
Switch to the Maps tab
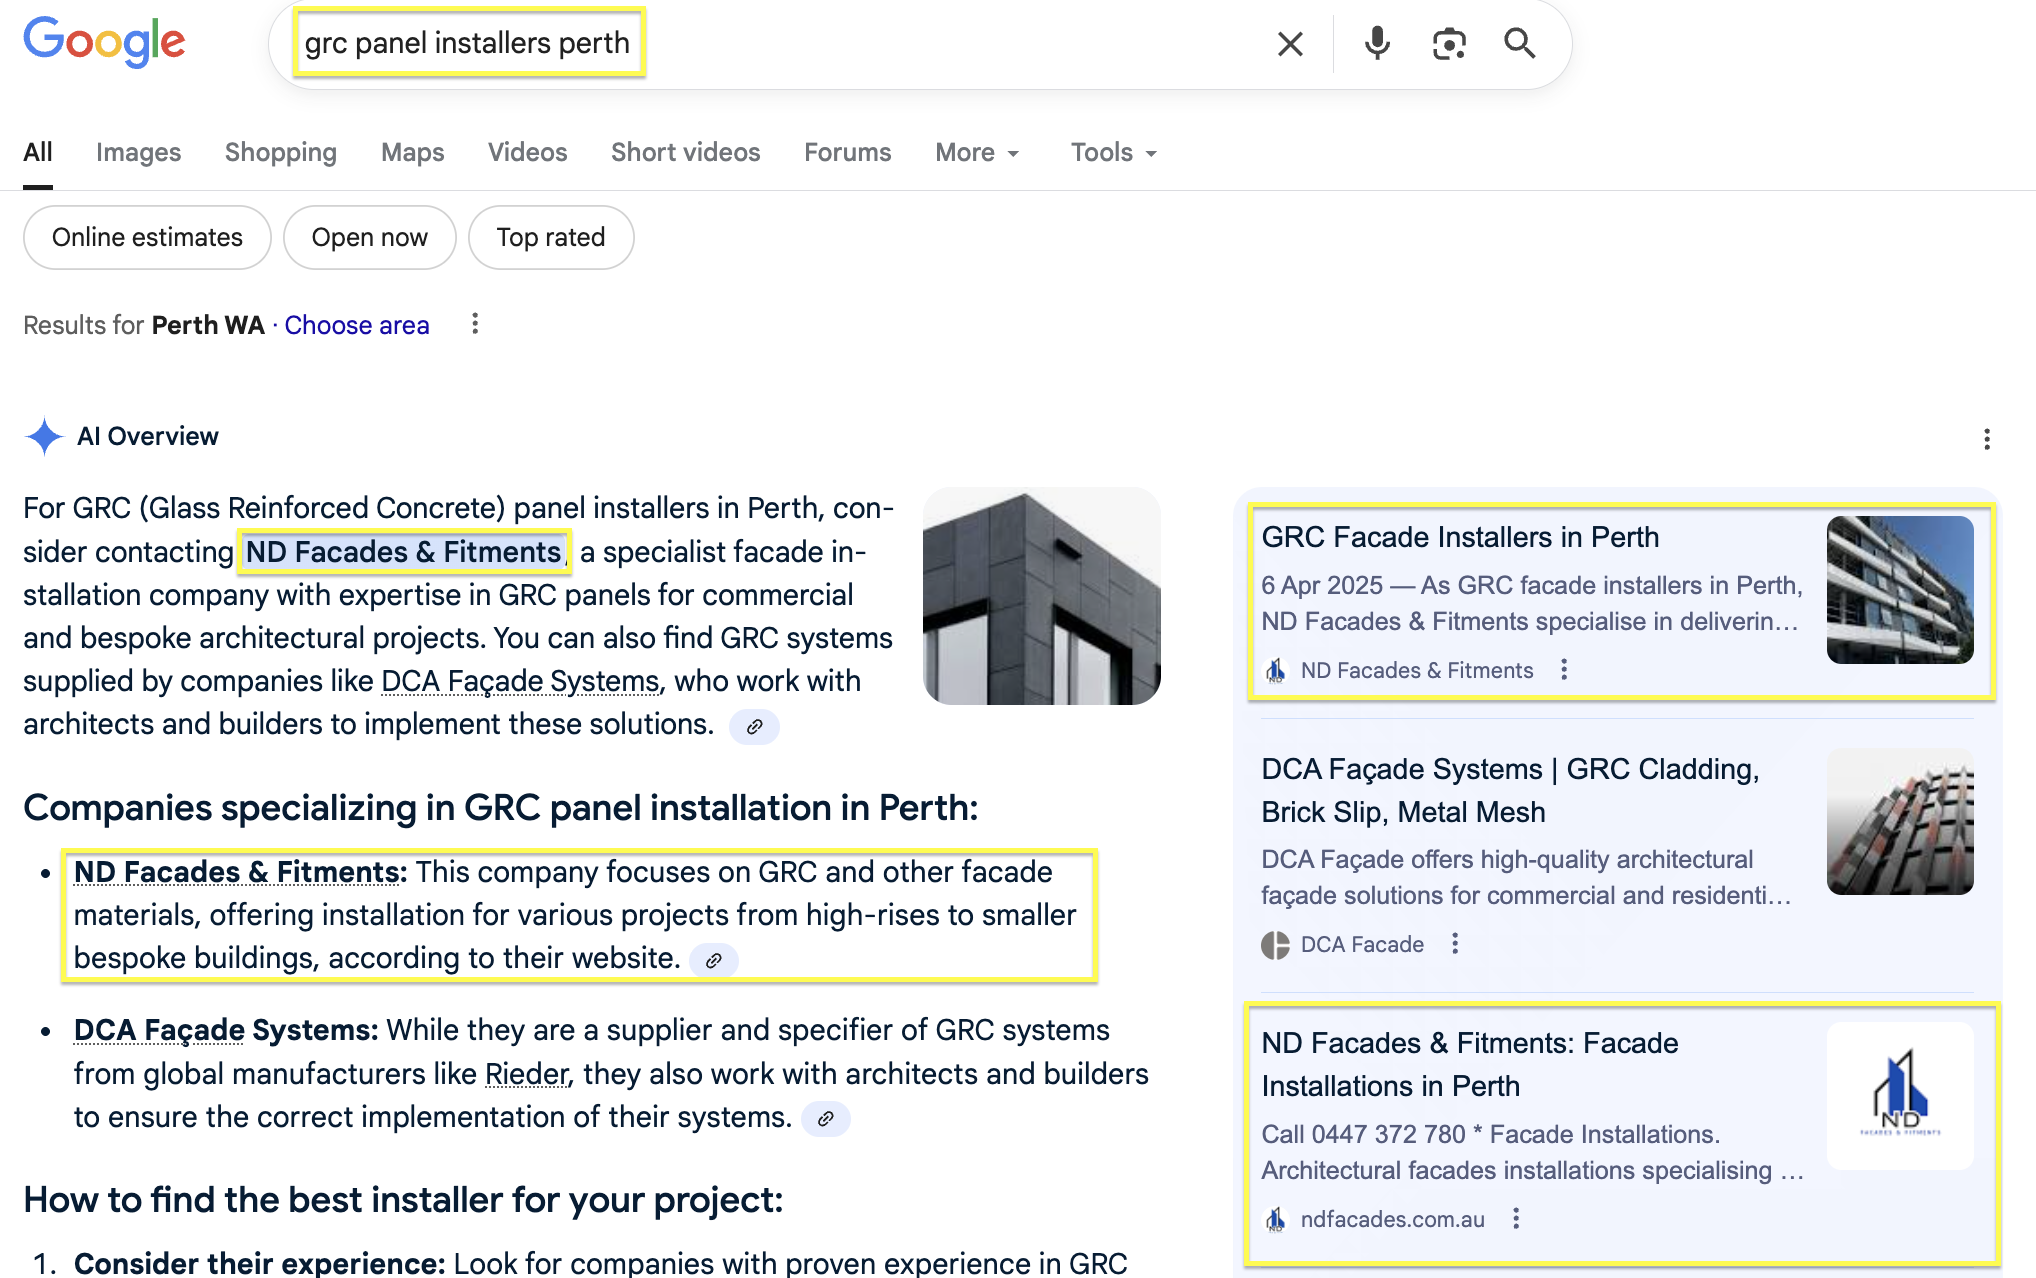coord(412,153)
